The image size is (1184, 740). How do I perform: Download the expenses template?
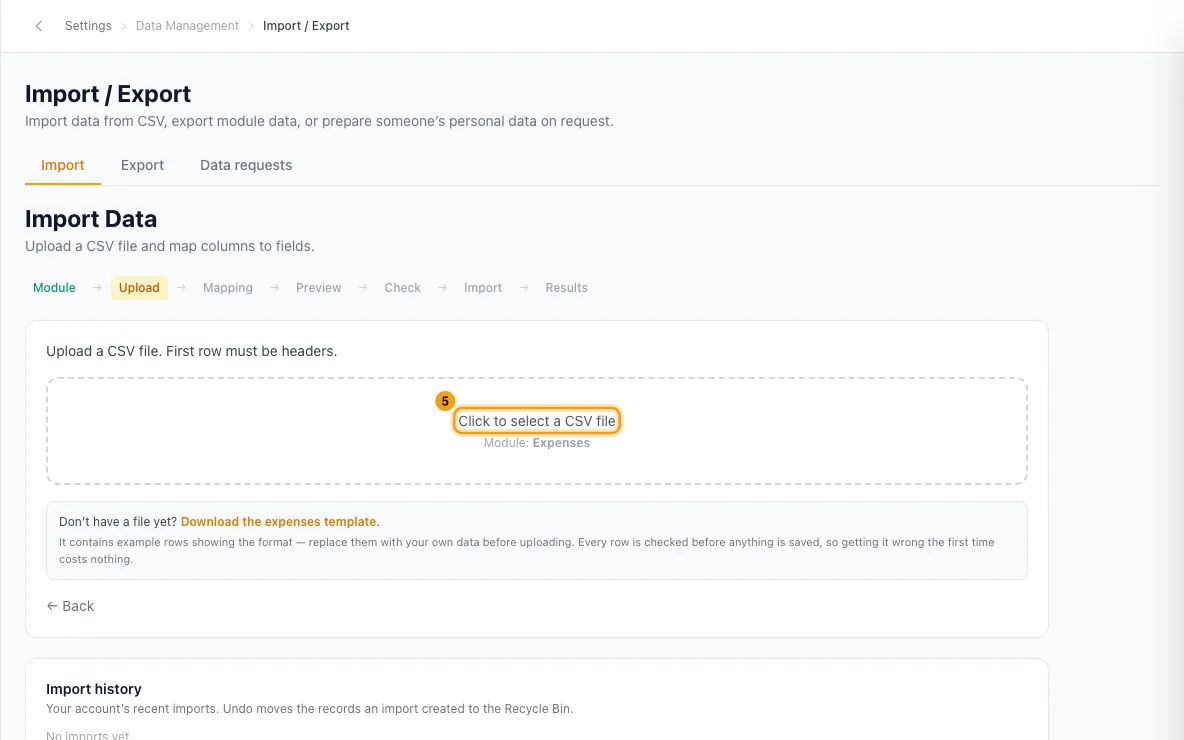pyautogui.click(x=279, y=522)
